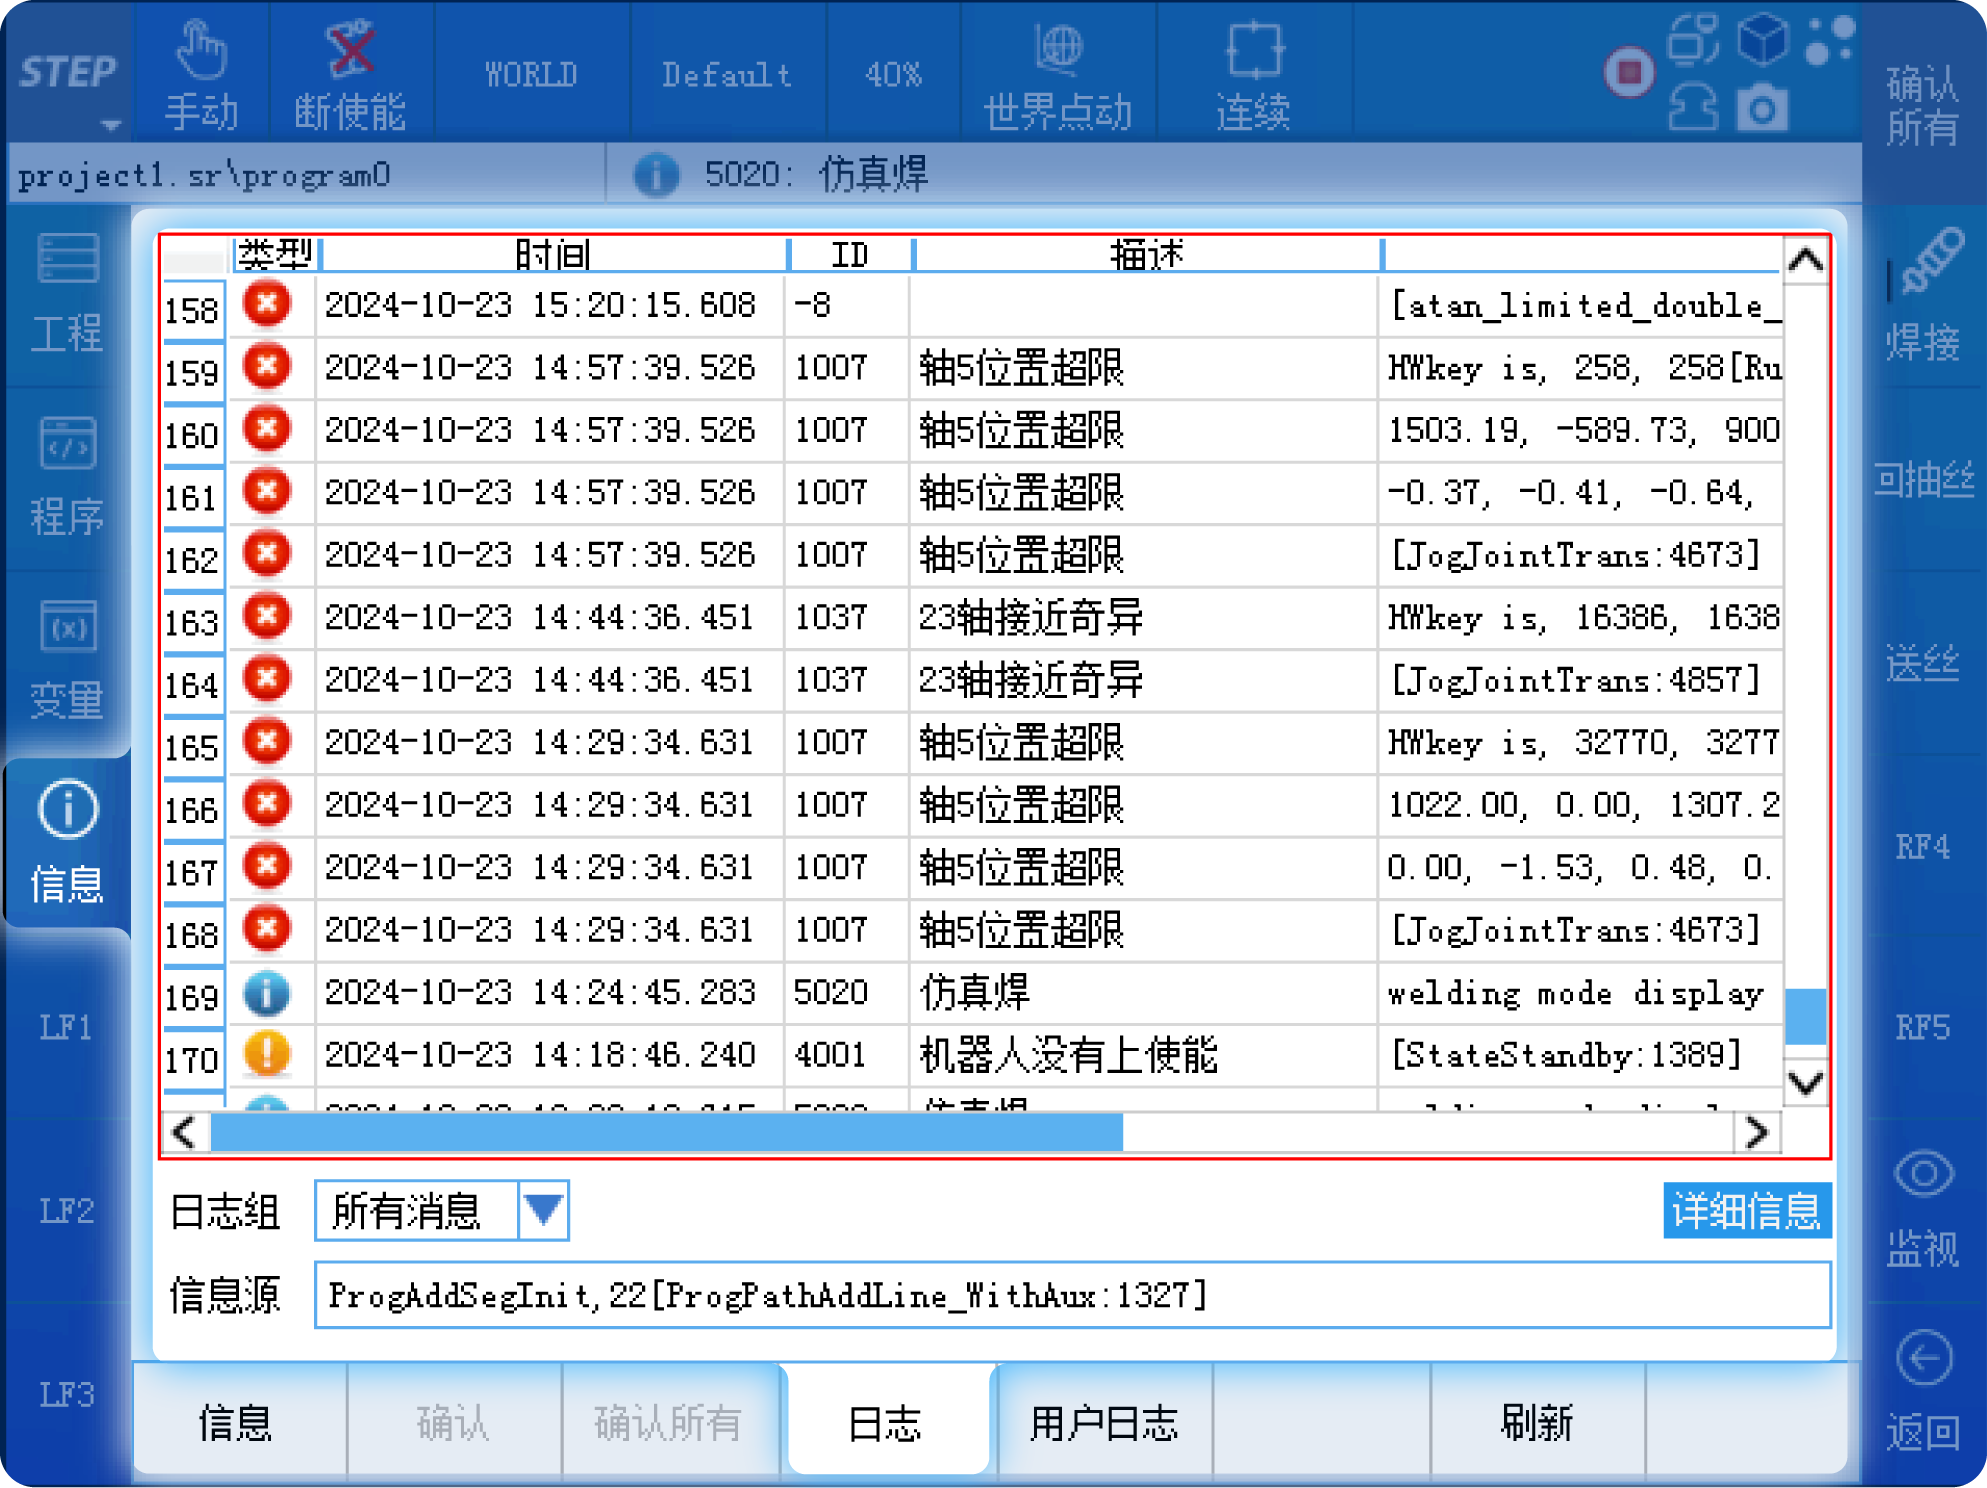Click the Return (返回) back arrow
This screenshot has width=1987, height=1488.
(1921, 1392)
